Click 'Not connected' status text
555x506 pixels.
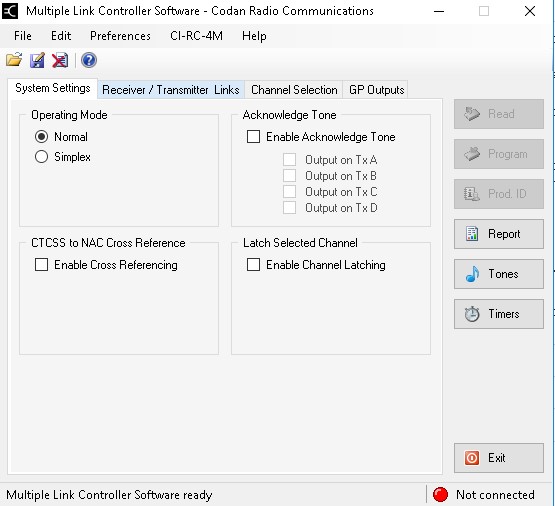click(495, 495)
